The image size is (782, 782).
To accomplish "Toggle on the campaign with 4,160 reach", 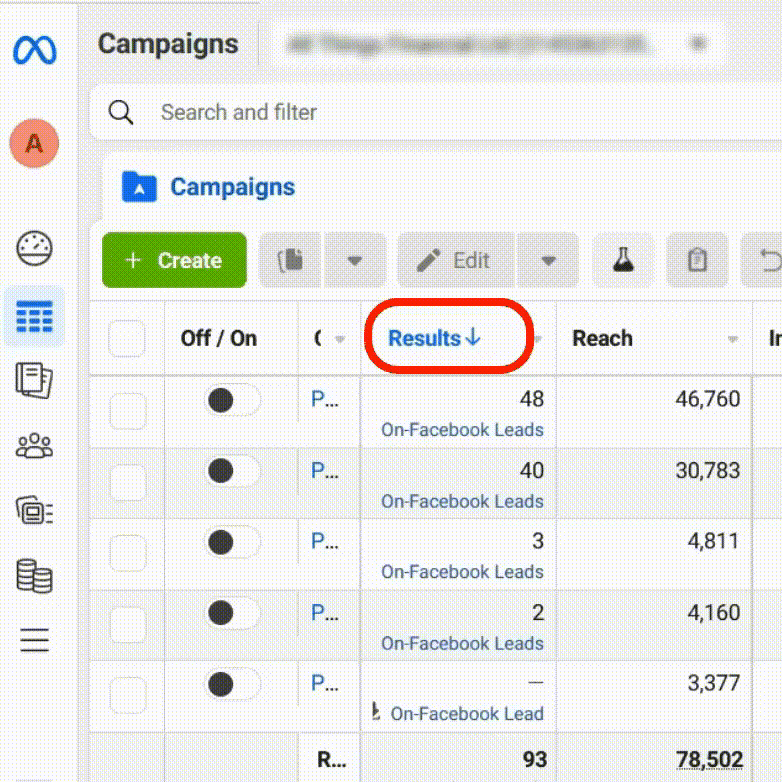I will [x=232, y=613].
